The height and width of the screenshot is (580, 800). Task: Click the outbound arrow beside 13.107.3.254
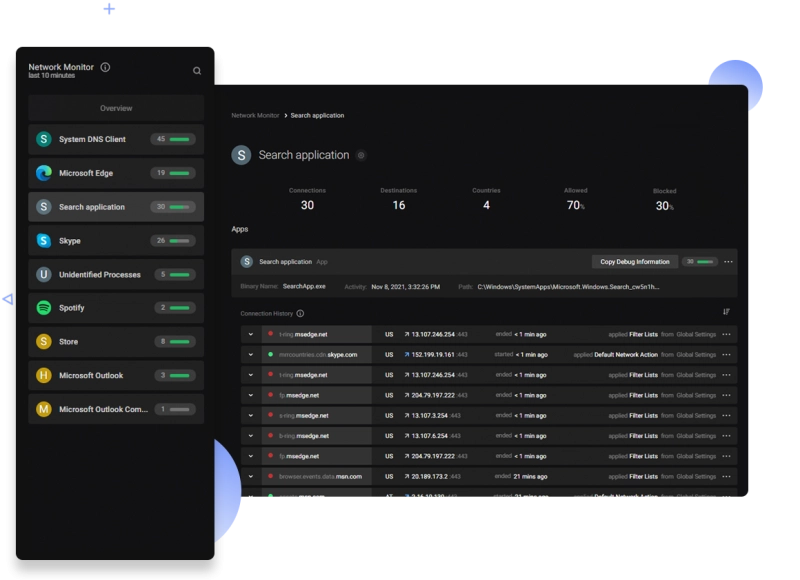[x=407, y=416]
